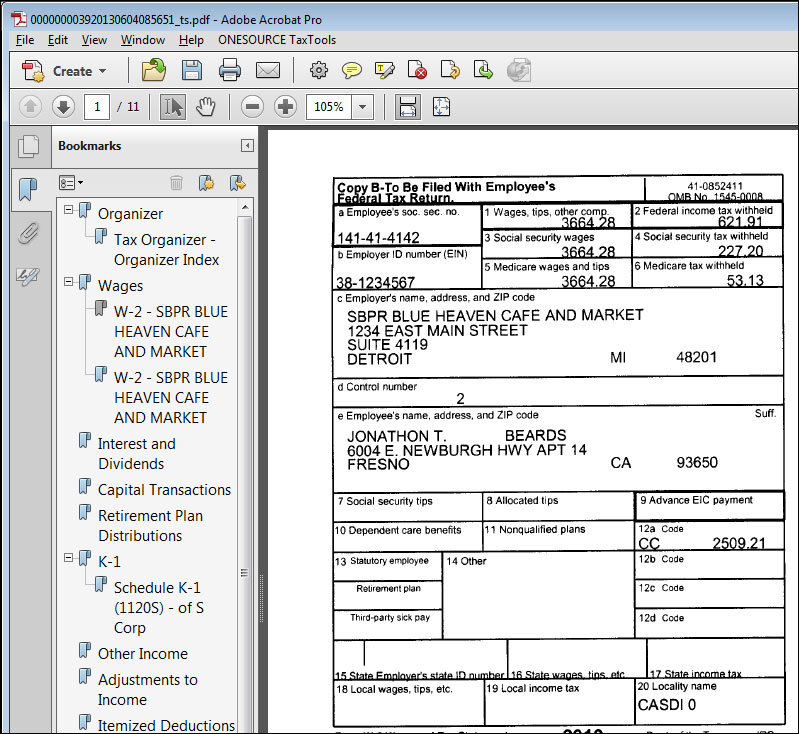The height and width of the screenshot is (734, 799).
Task: Select the Hand pan tool
Action: [x=205, y=107]
